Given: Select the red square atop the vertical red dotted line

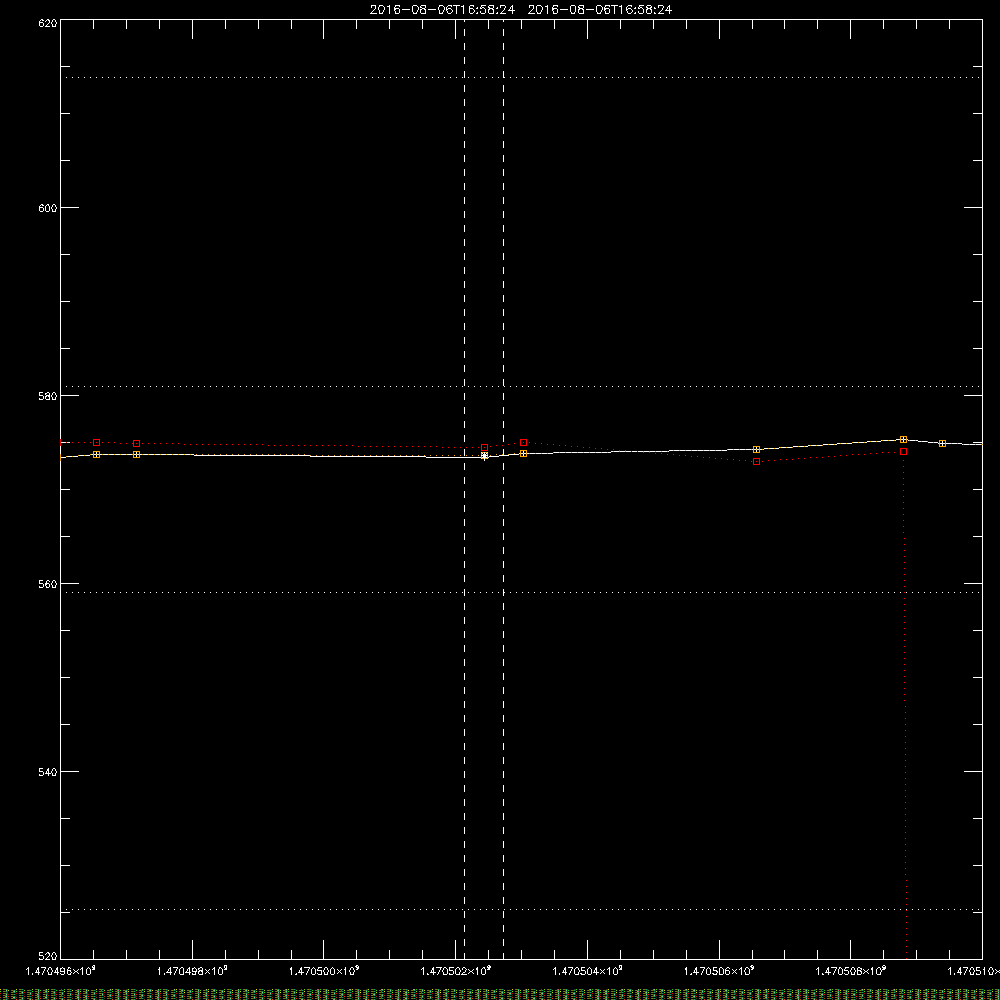Looking at the screenshot, I should 904,452.
